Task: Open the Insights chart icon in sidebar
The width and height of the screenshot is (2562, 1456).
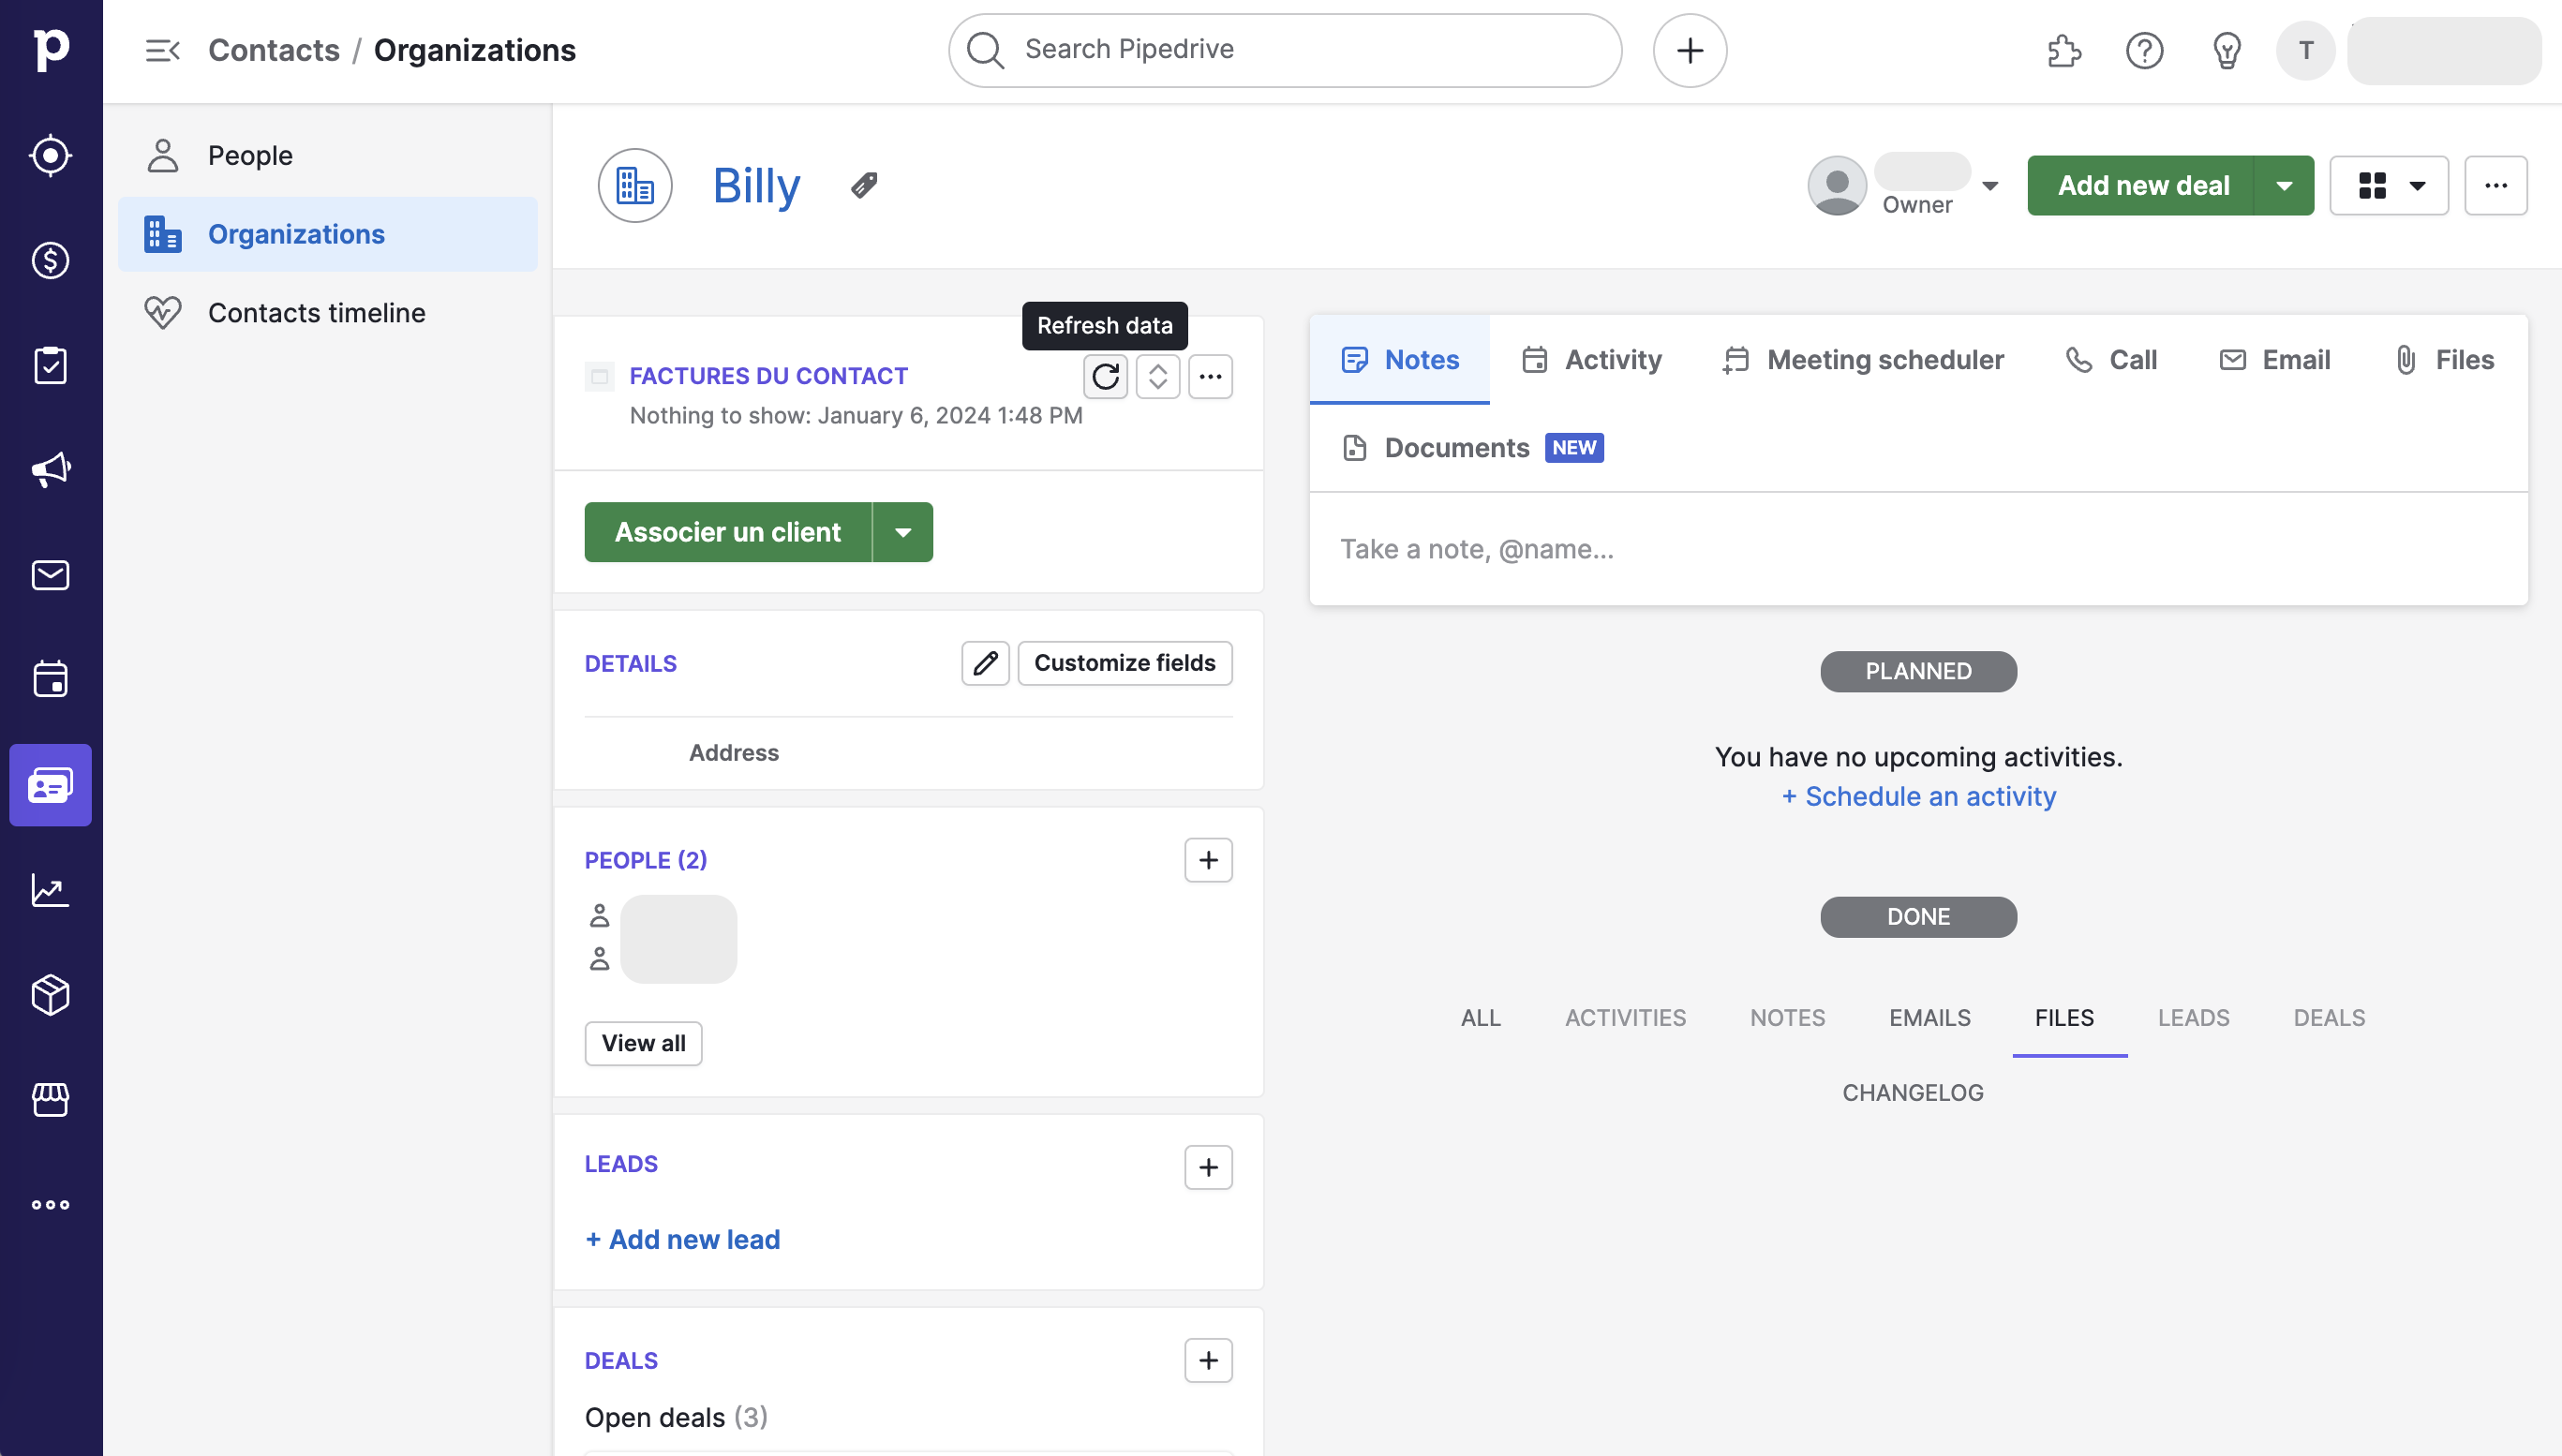Action: pos(50,890)
